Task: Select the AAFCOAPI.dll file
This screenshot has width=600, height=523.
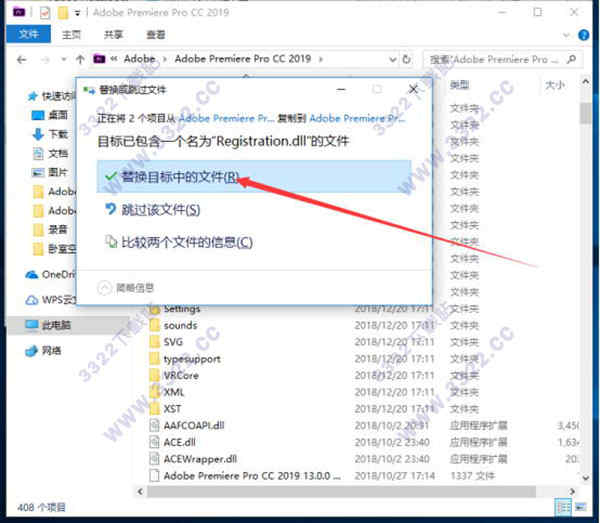Action: 194,425
